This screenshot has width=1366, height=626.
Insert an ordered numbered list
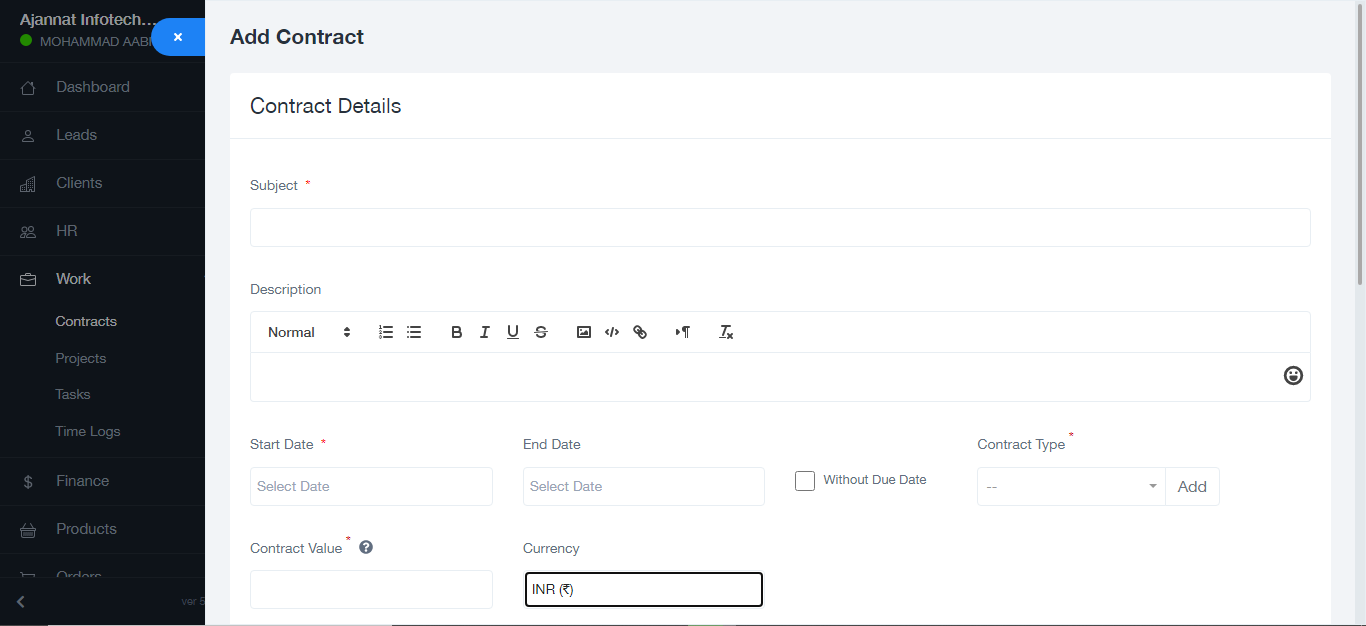point(386,332)
